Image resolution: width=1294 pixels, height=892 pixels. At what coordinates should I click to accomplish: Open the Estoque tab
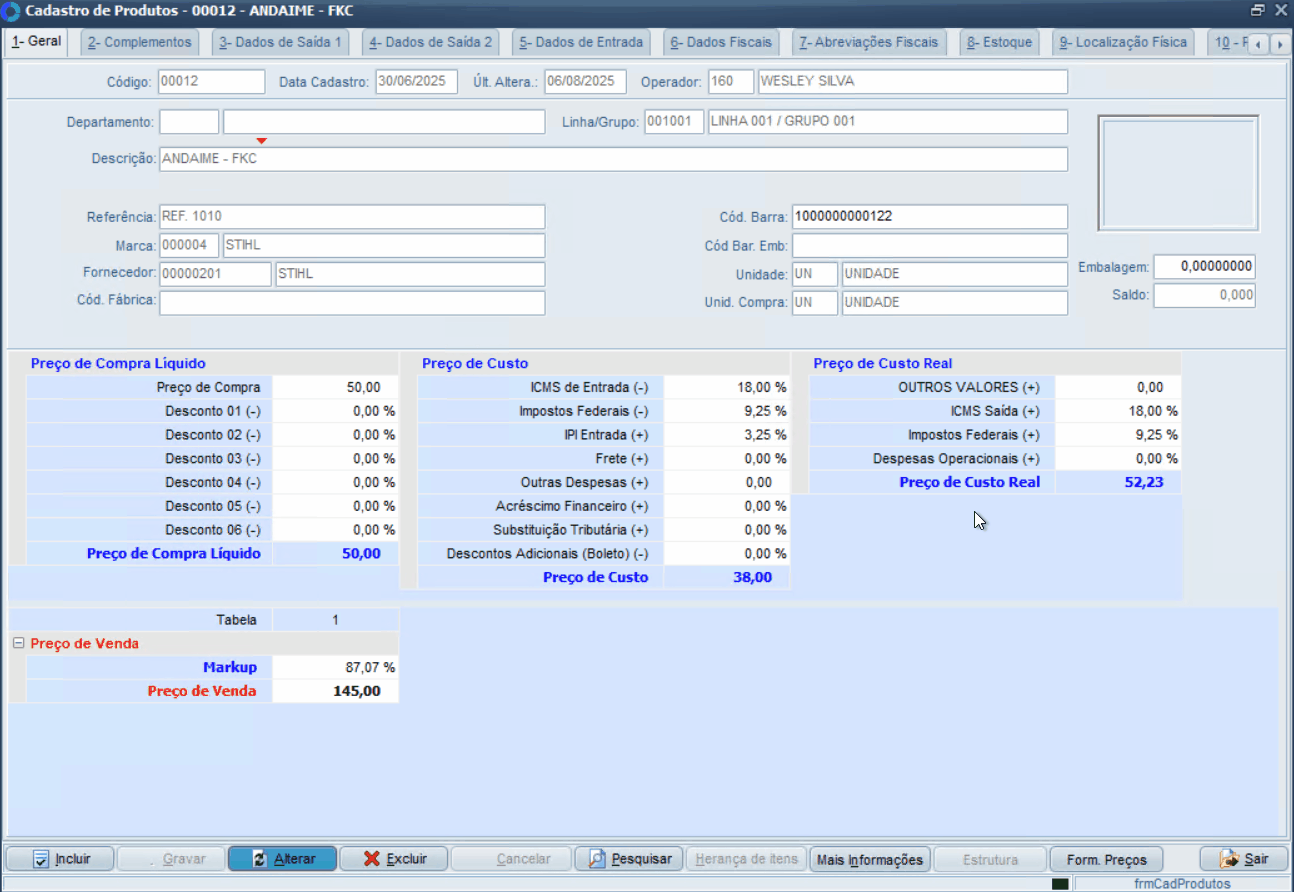pyautogui.click(x=999, y=42)
